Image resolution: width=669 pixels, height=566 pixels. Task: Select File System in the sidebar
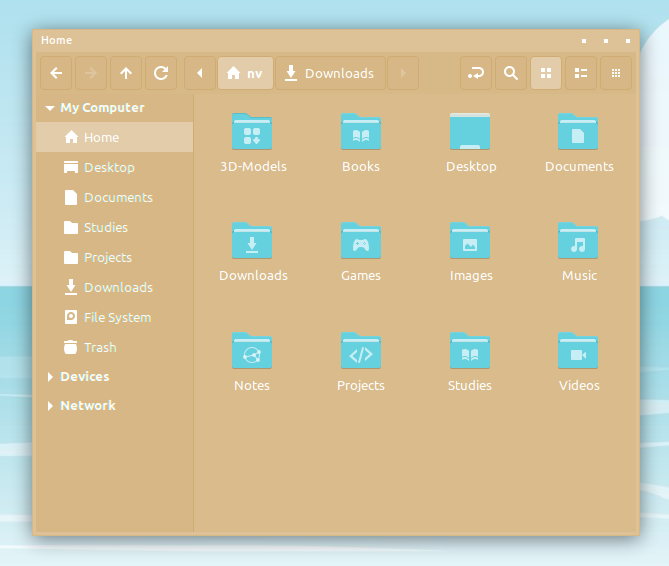tap(117, 317)
